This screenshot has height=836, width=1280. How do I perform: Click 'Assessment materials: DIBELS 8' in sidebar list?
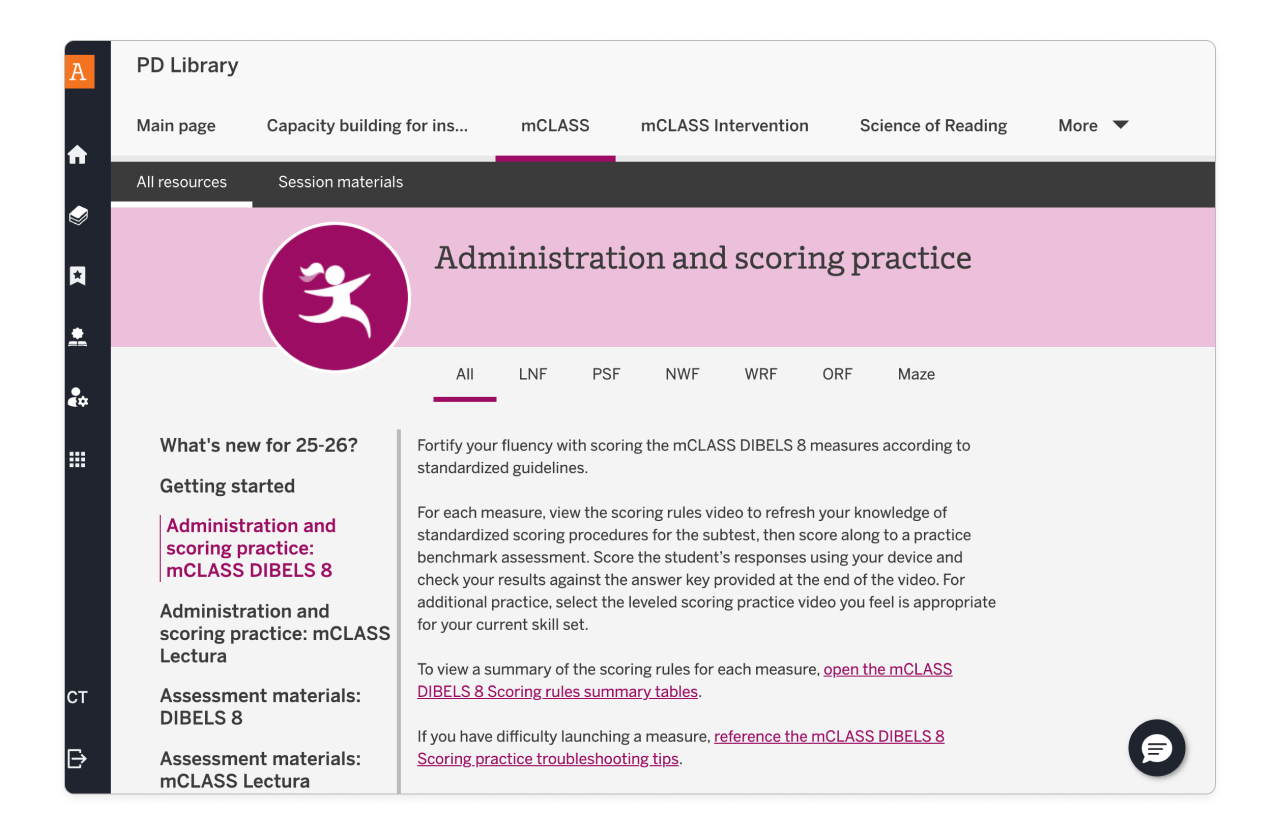point(260,706)
